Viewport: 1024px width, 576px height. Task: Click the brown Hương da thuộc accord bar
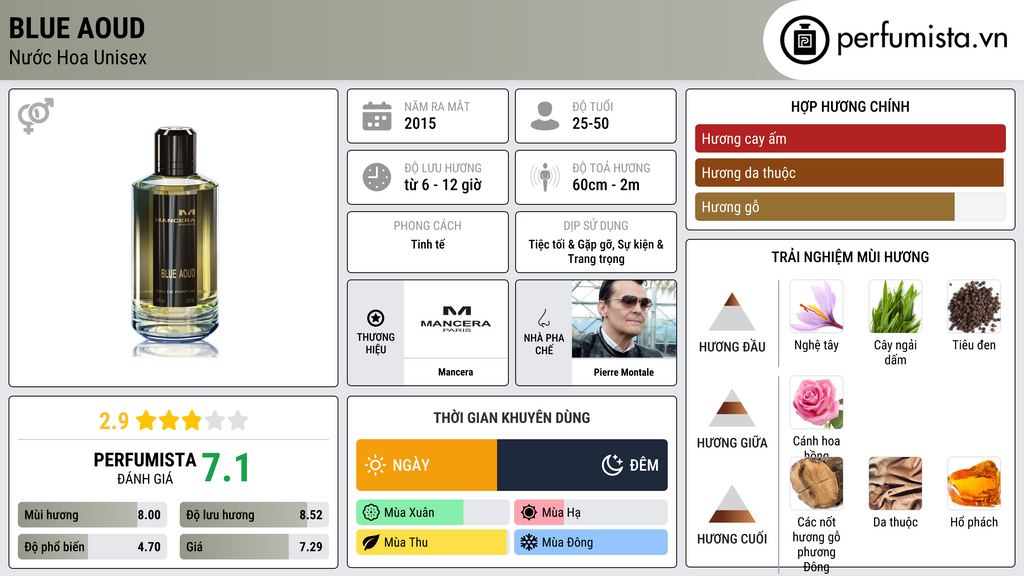click(849, 172)
